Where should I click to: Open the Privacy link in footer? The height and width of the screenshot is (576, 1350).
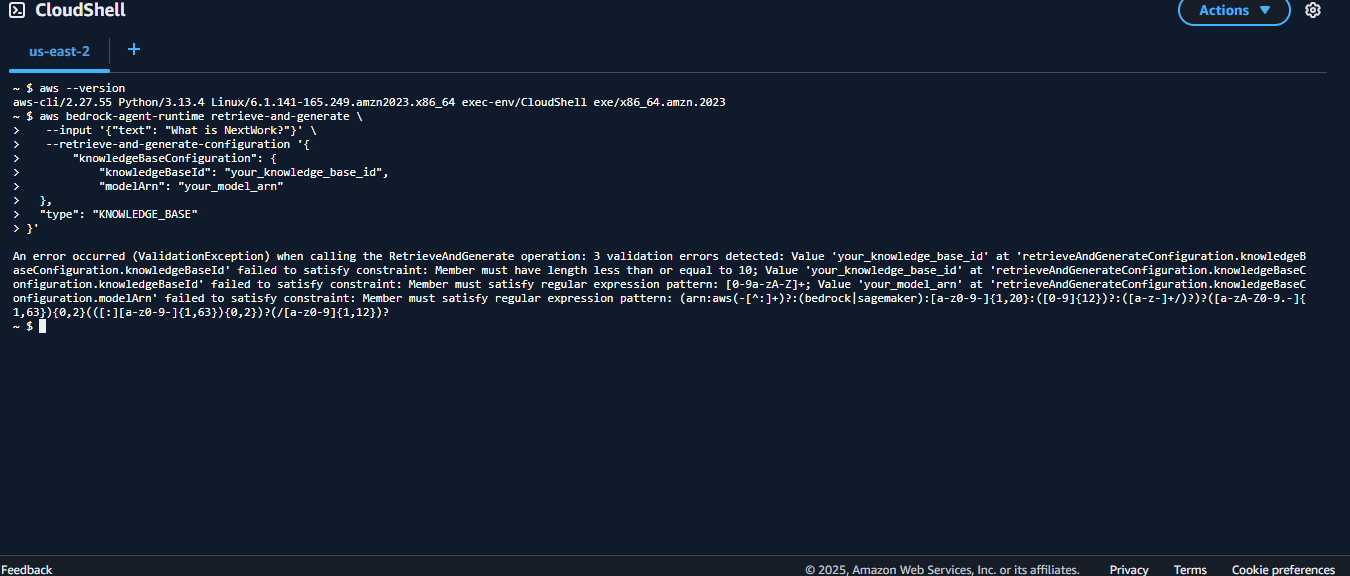pos(1129,569)
